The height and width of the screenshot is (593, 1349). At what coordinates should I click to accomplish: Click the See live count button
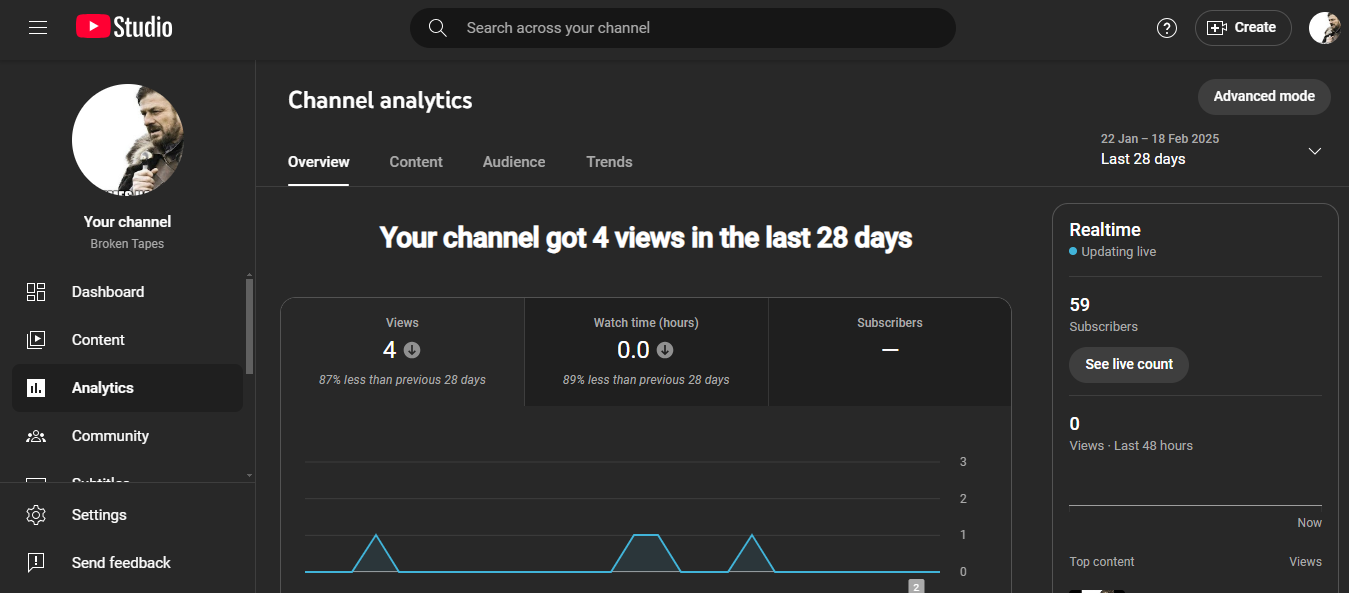1129,365
